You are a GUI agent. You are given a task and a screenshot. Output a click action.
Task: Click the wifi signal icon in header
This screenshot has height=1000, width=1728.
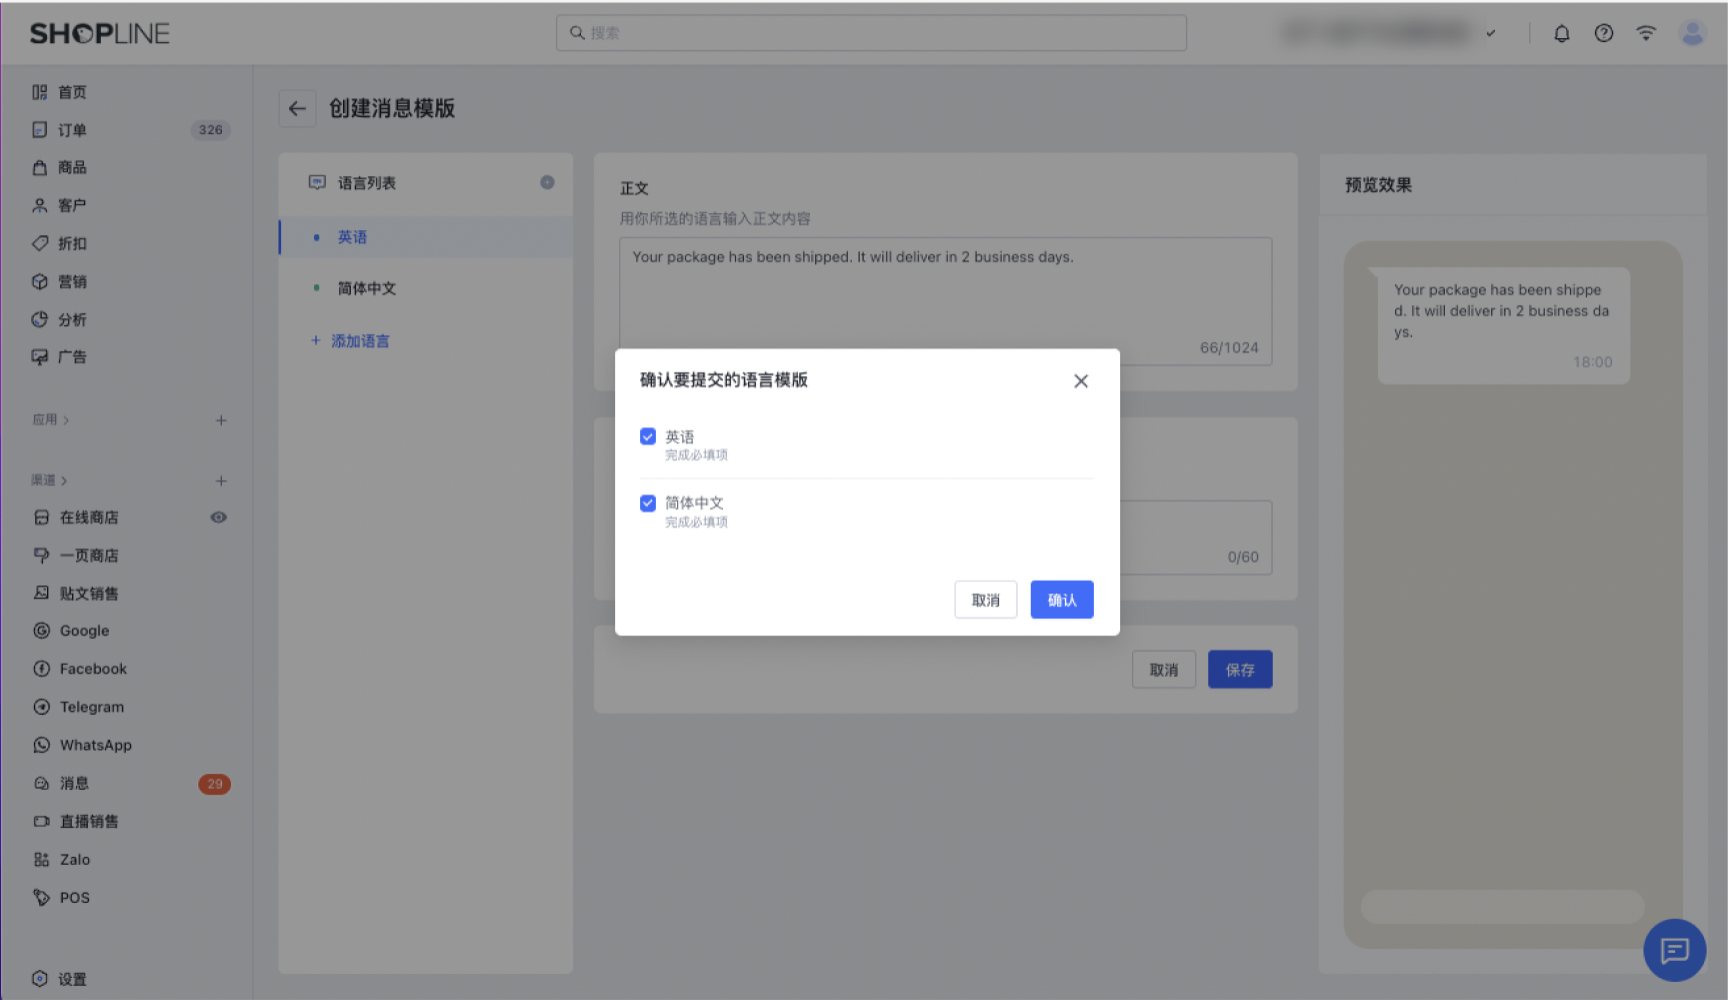[x=1646, y=33]
